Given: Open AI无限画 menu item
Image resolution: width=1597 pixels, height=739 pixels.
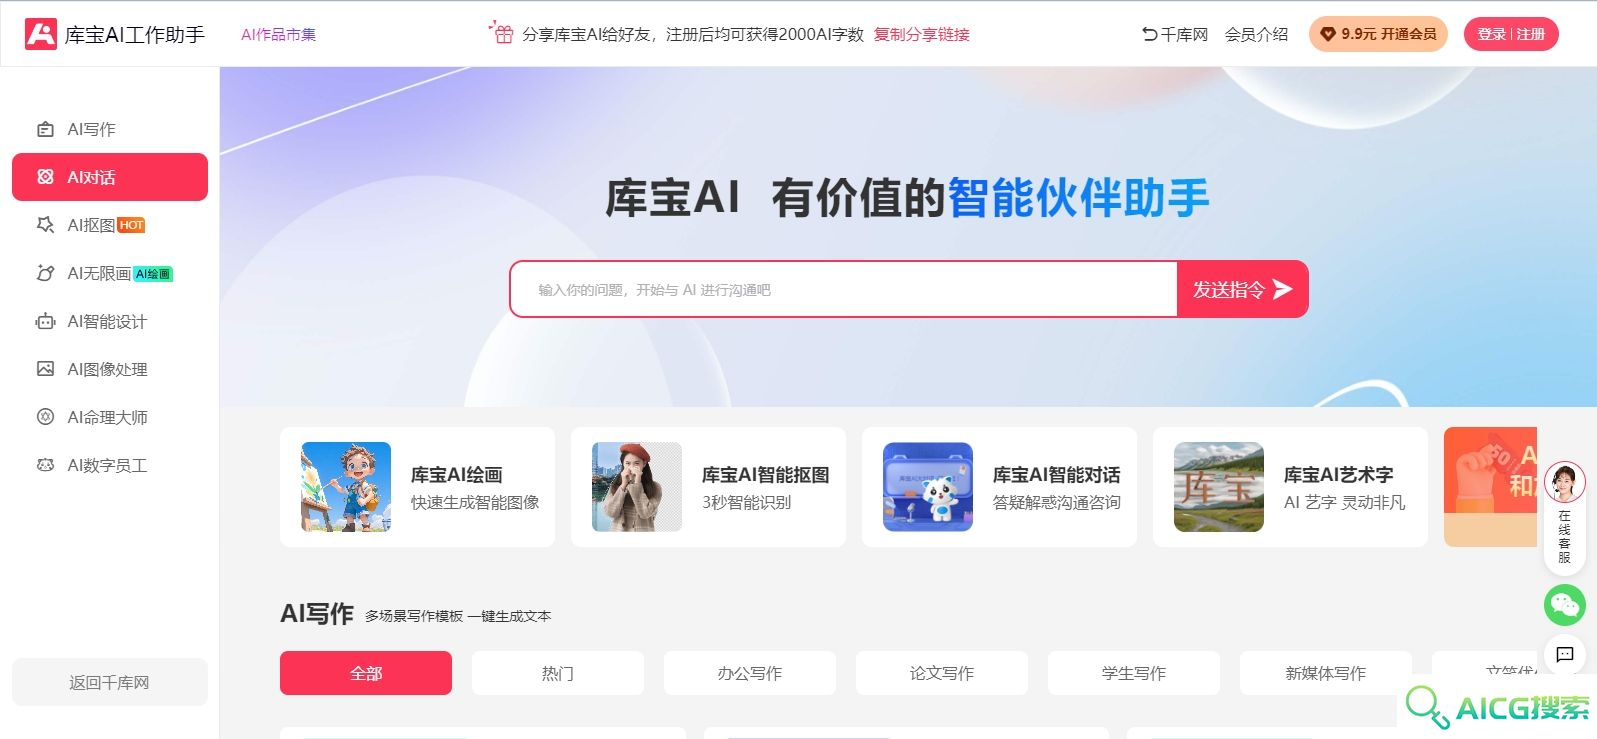Looking at the screenshot, I should 110,273.
